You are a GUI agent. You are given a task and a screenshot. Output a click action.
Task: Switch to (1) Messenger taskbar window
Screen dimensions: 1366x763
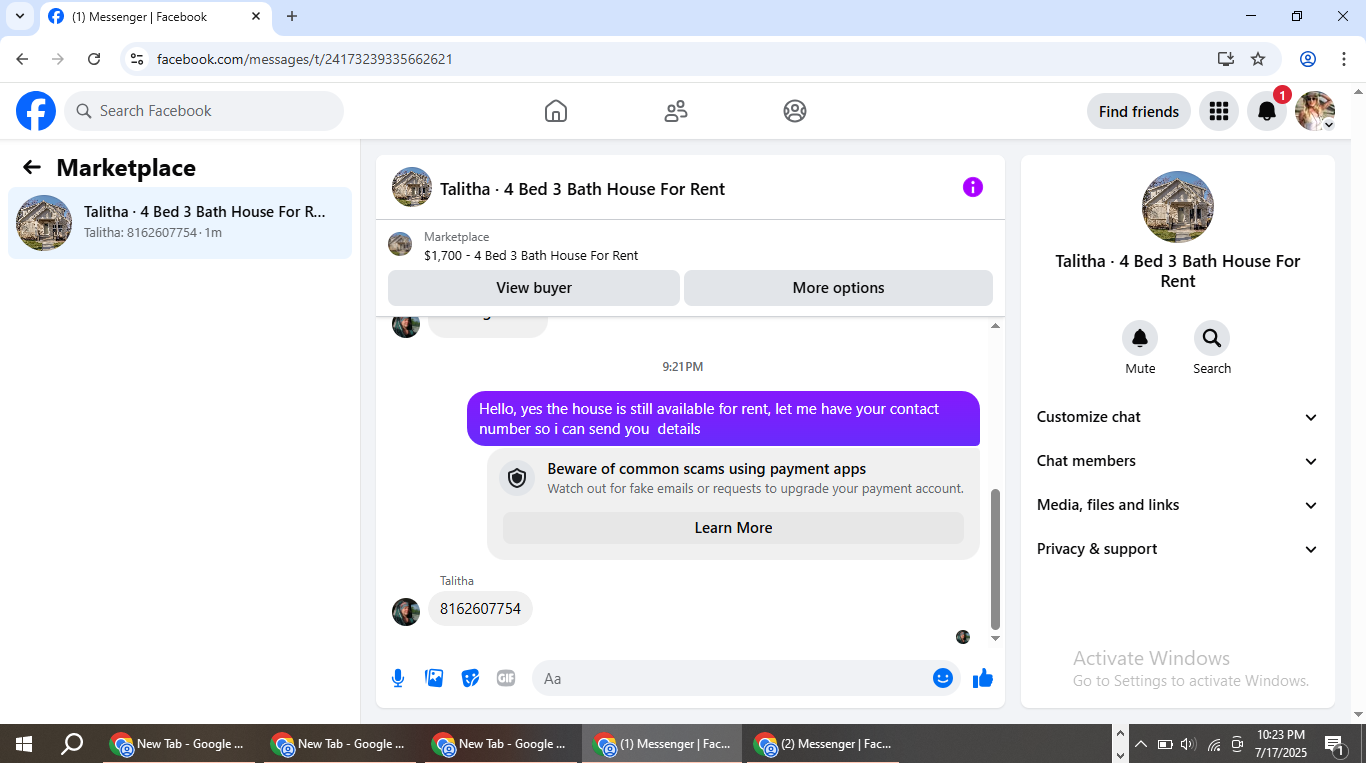click(x=664, y=744)
